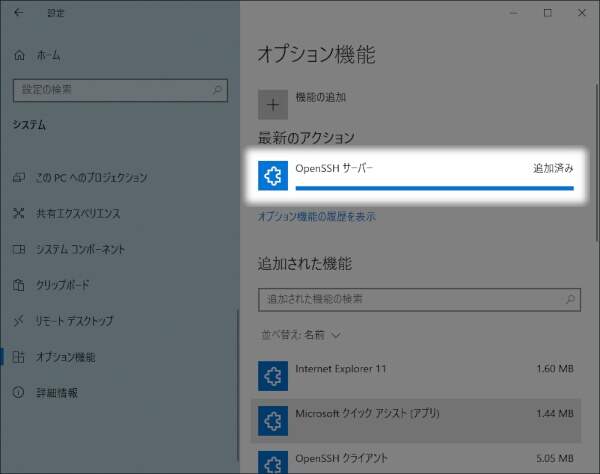
Task: Click the sidebar vertical scrollbar
Action: click(x=238, y=386)
